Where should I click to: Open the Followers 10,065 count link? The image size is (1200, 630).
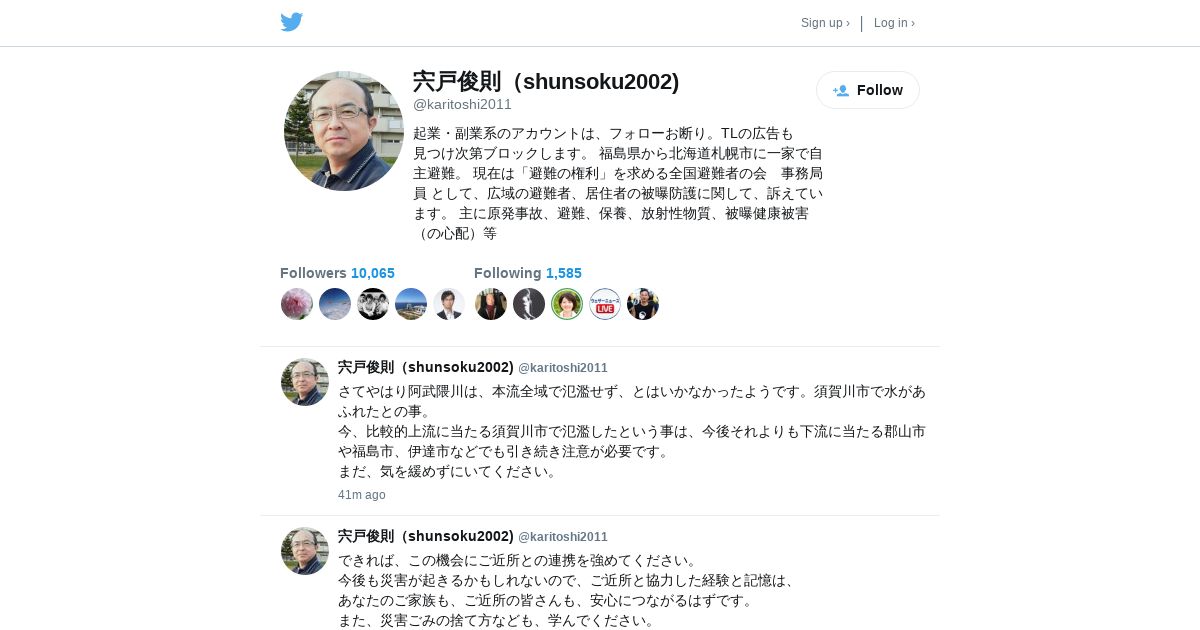coord(337,273)
